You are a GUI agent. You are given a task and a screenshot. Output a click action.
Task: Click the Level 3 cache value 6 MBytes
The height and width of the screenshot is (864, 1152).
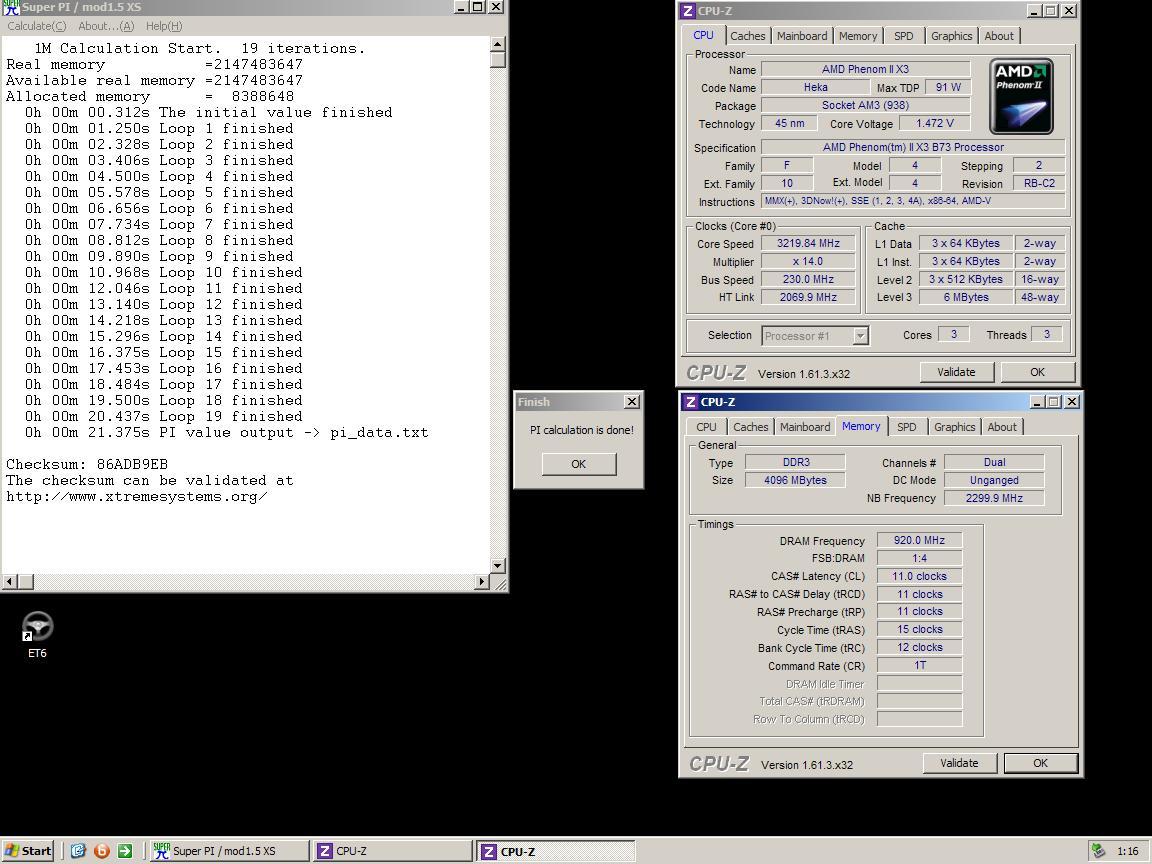coord(965,298)
